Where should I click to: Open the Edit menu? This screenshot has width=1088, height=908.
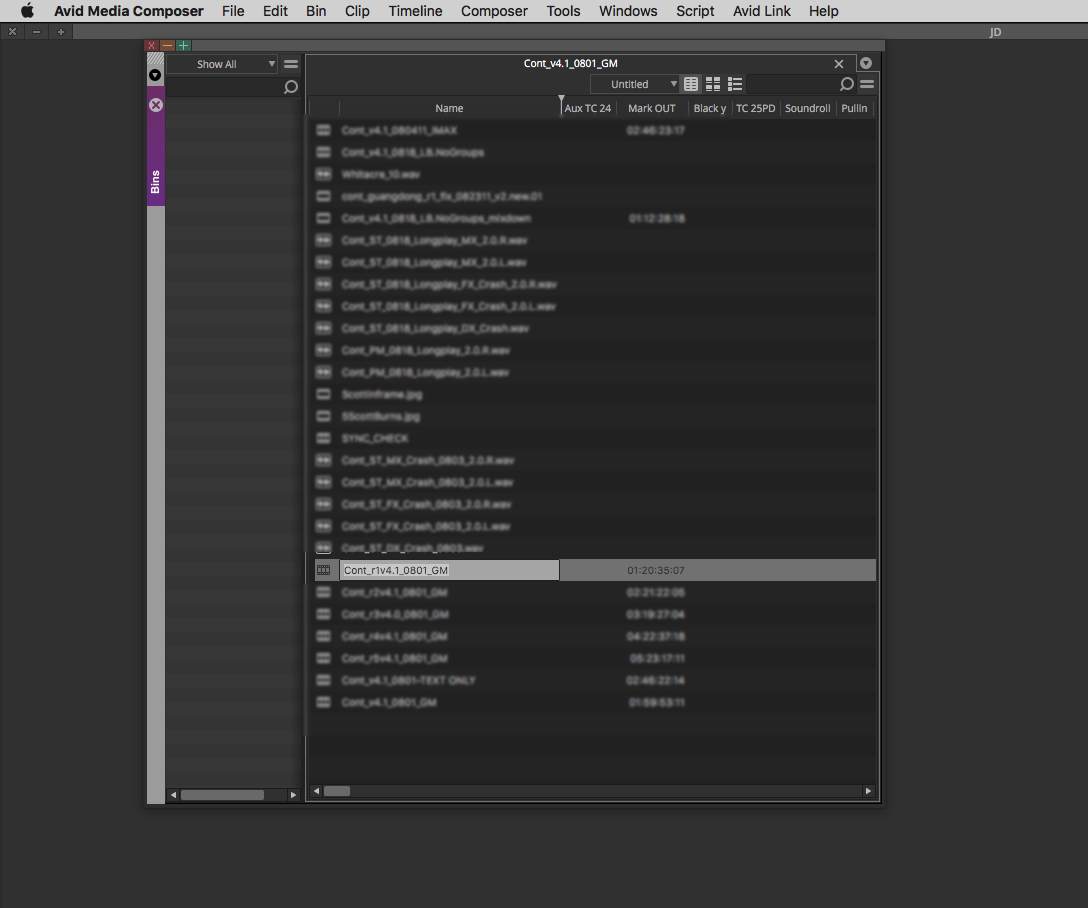click(x=275, y=11)
